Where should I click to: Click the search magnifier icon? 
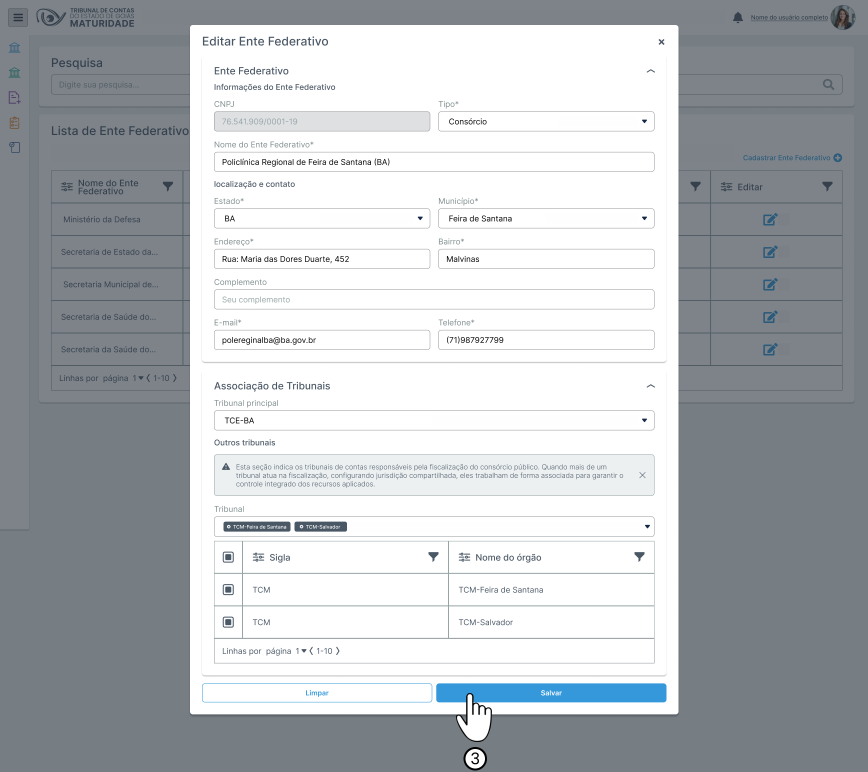(x=828, y=85)
